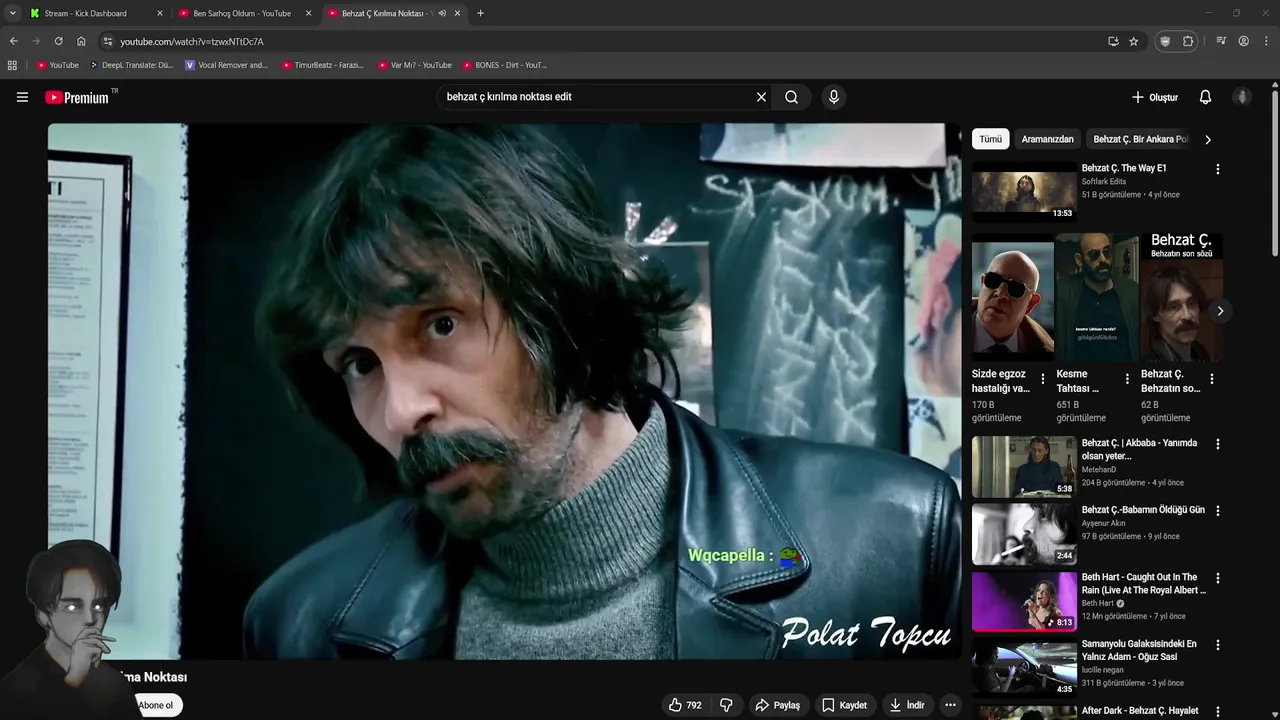Open options for After Dark video
Screen dimensions: 1280x720
tap(1217, 711)
